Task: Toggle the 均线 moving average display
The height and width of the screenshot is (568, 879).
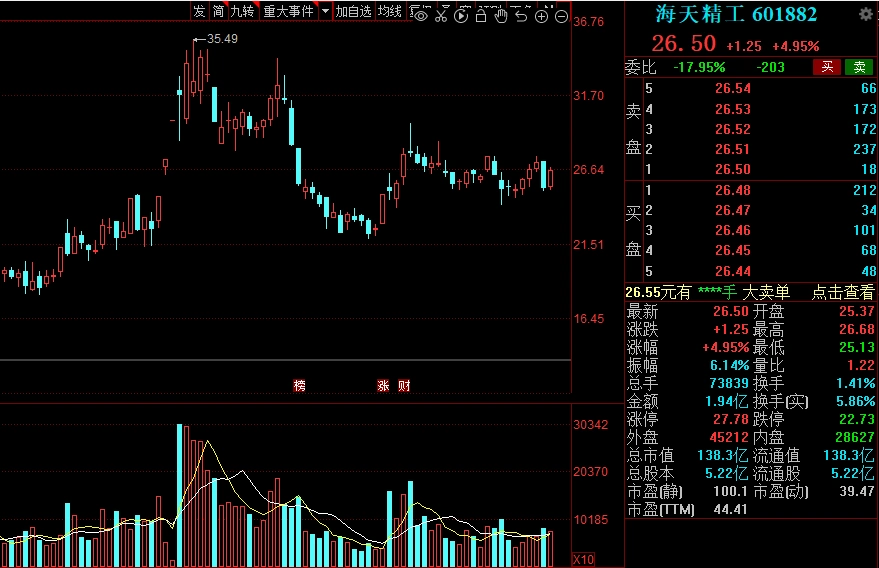Action: 390,11
